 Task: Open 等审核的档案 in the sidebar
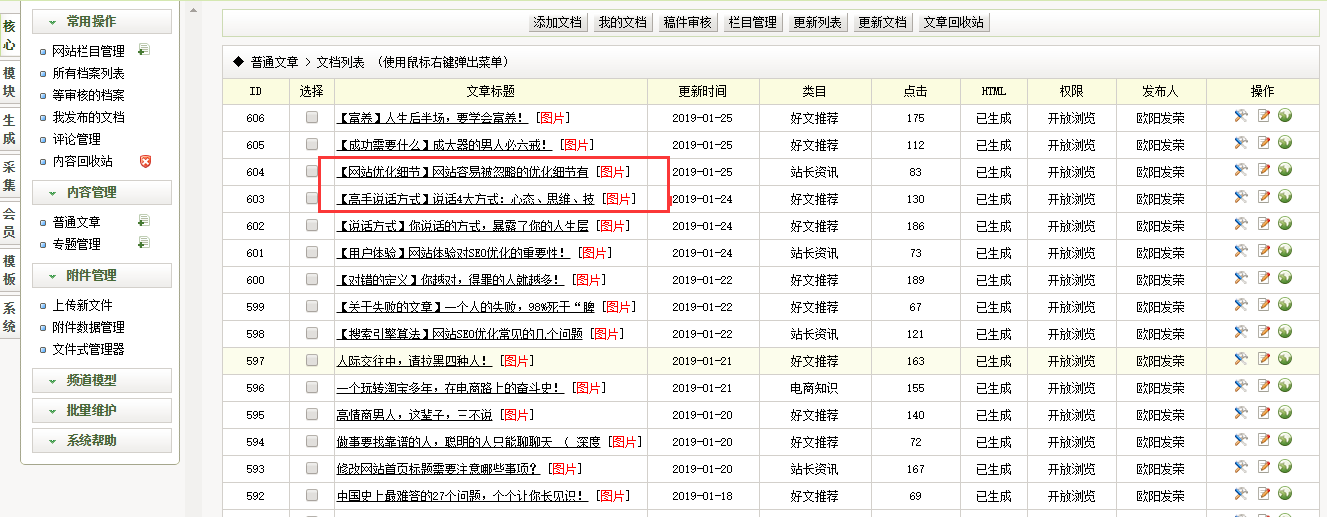(88, 95)
